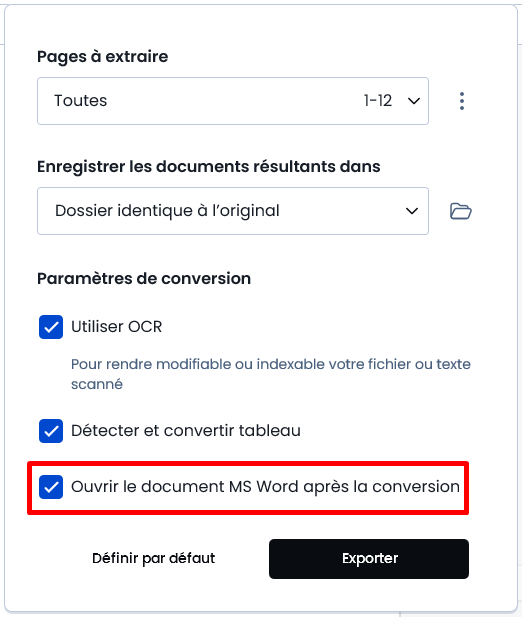Image resolution: width=522 pixels, height=617 pixels.
Task: Click the browse folder icon
Action: pyautogui.click(x=461, y=211)
